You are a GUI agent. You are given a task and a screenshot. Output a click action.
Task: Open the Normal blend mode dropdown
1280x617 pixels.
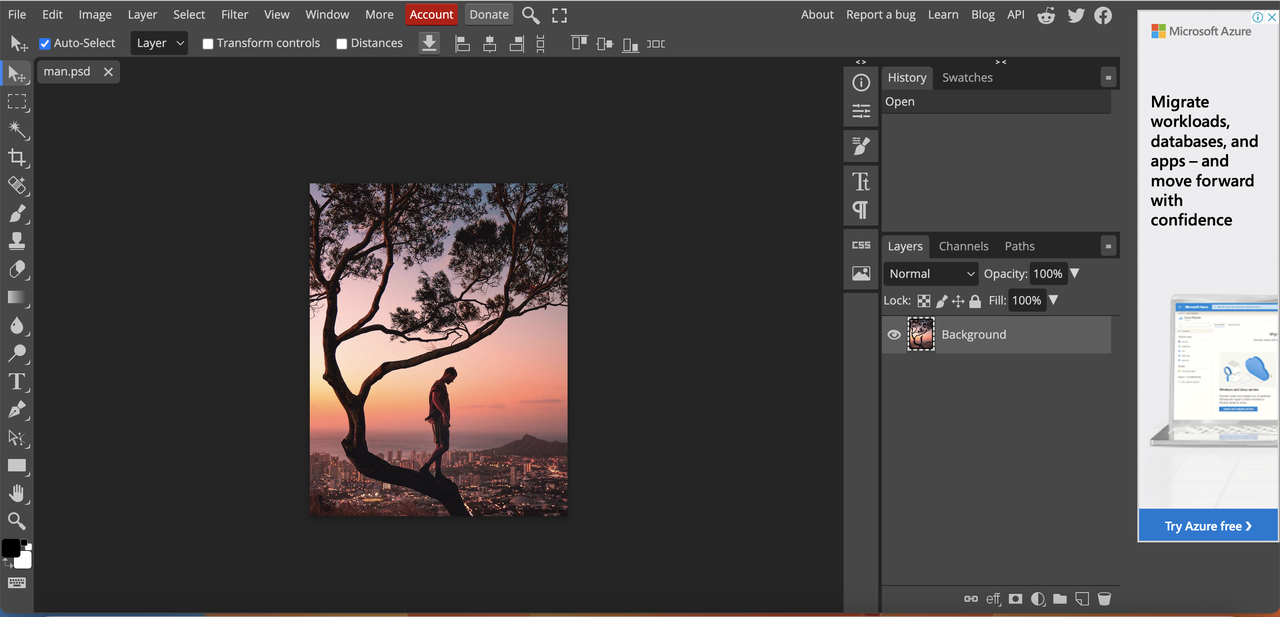[x=931, y=274]
